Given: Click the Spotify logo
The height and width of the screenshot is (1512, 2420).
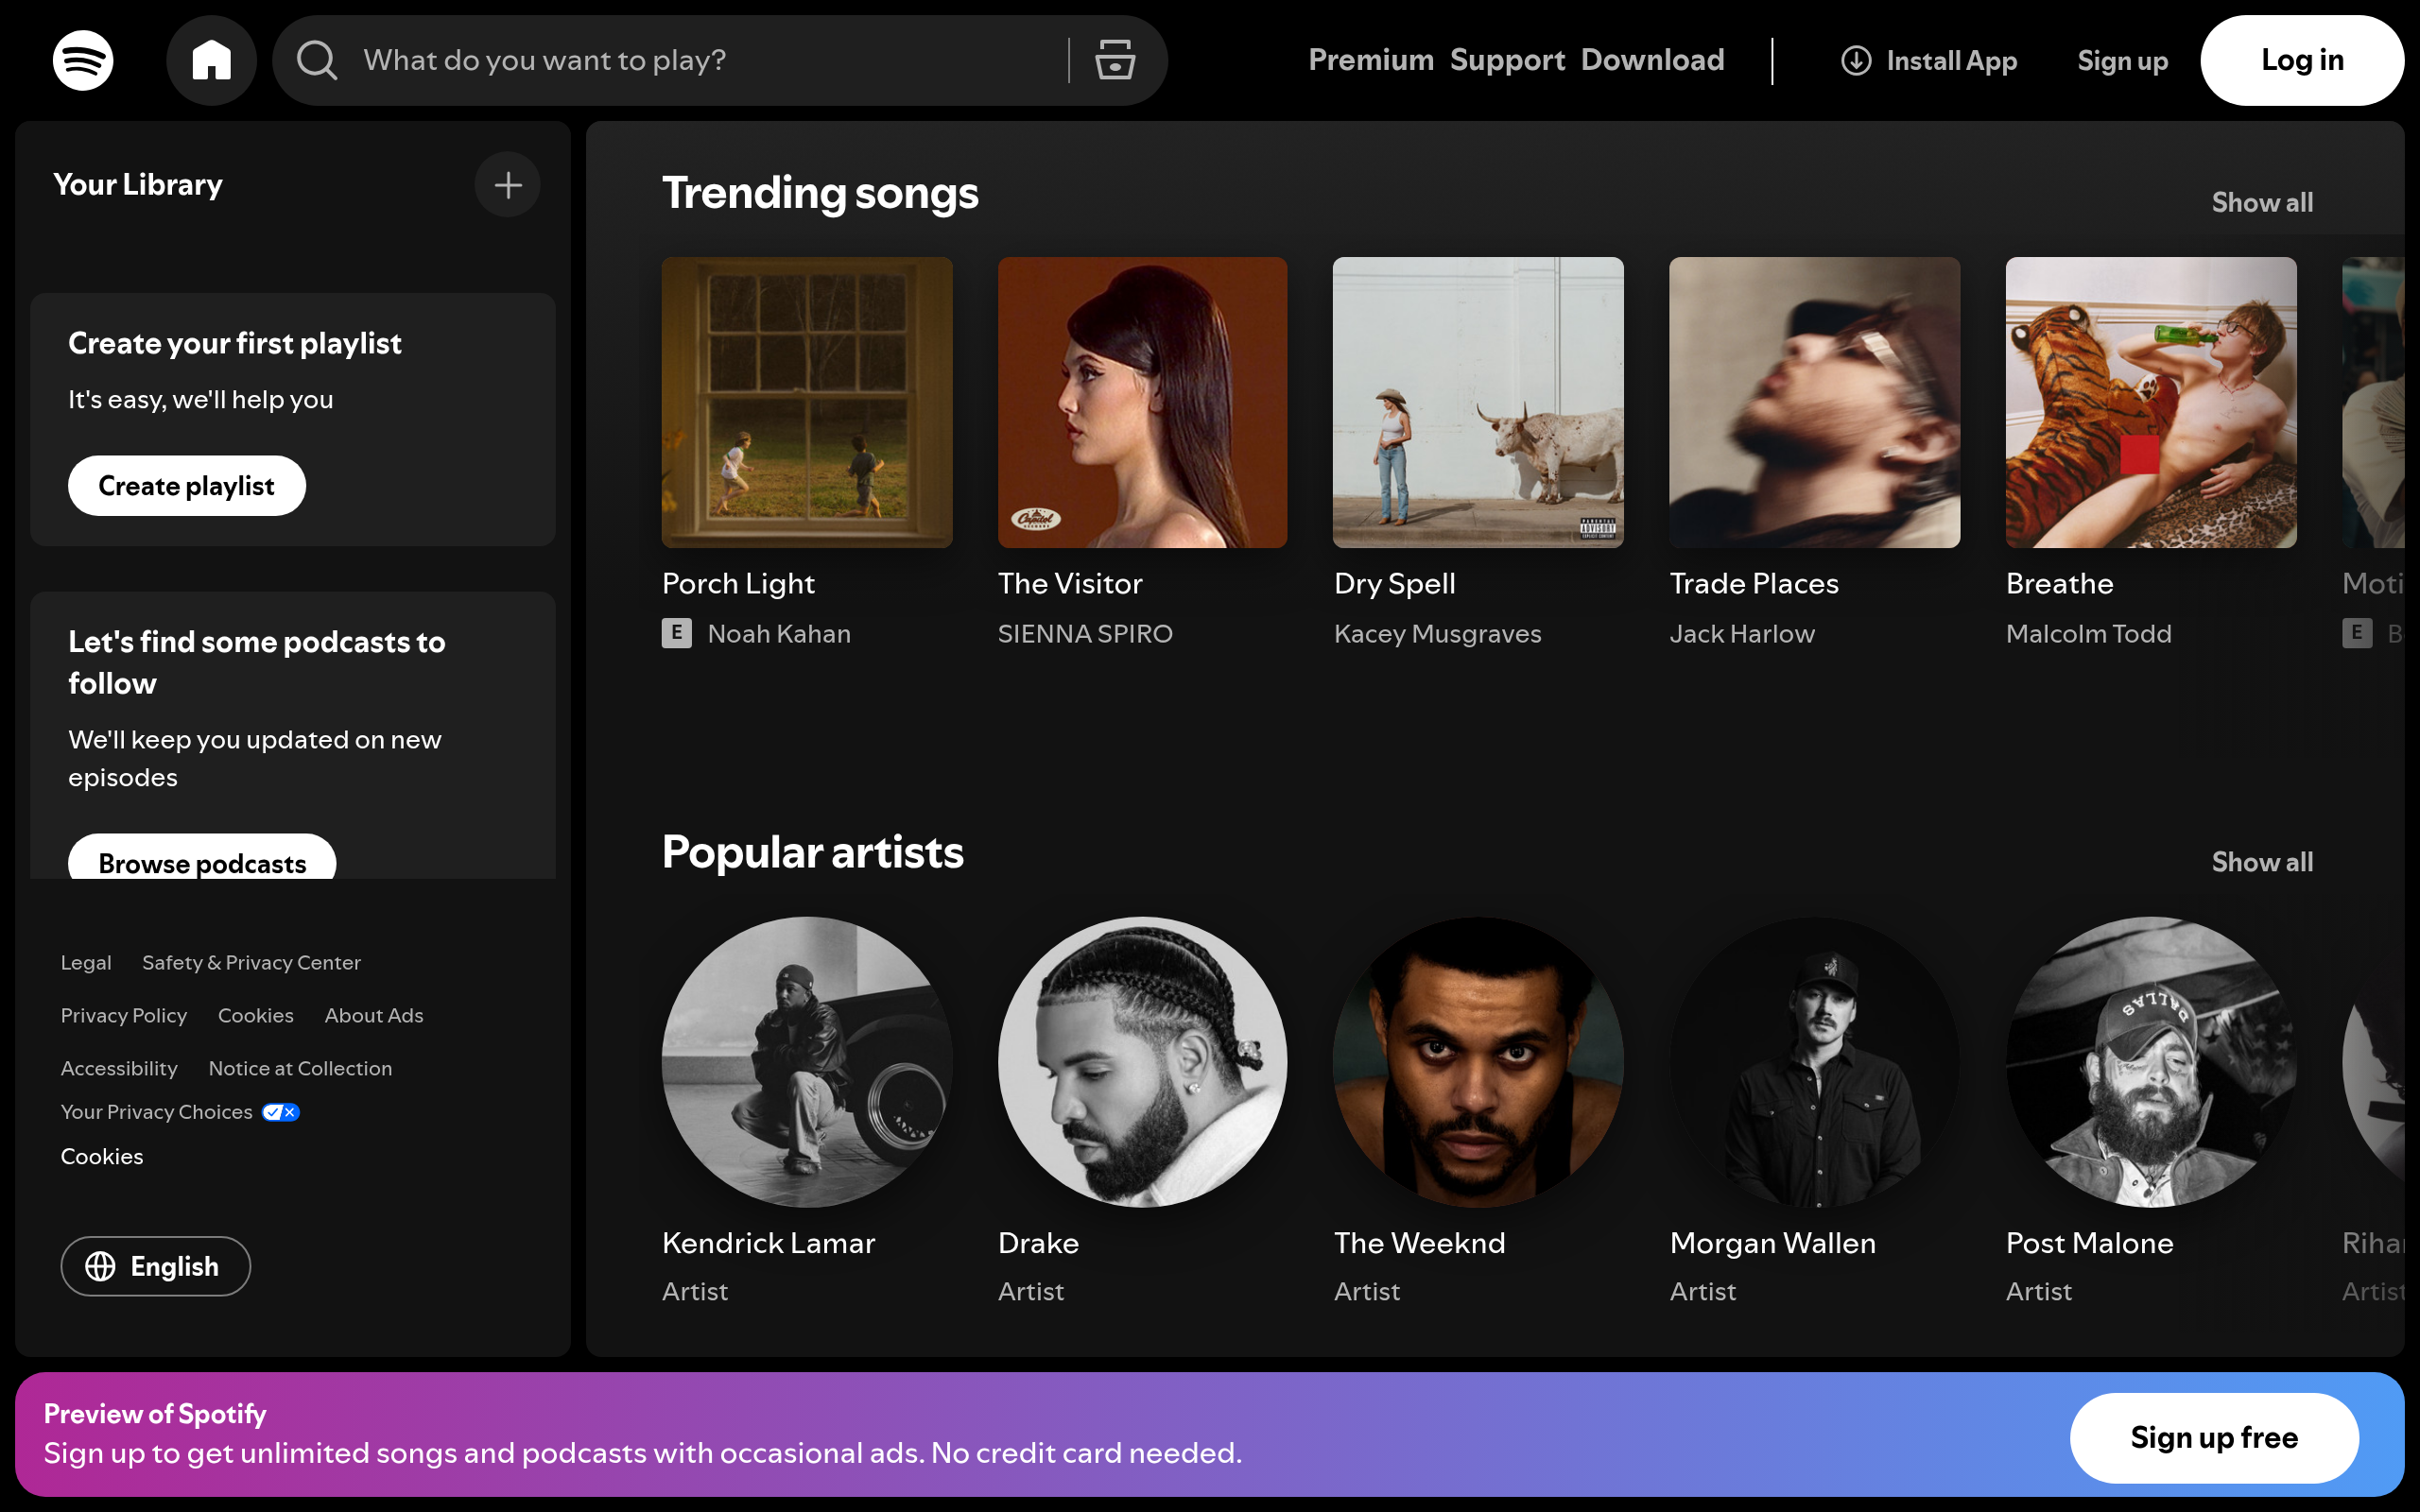Looking at the screenshot, I should click(83, 60).
